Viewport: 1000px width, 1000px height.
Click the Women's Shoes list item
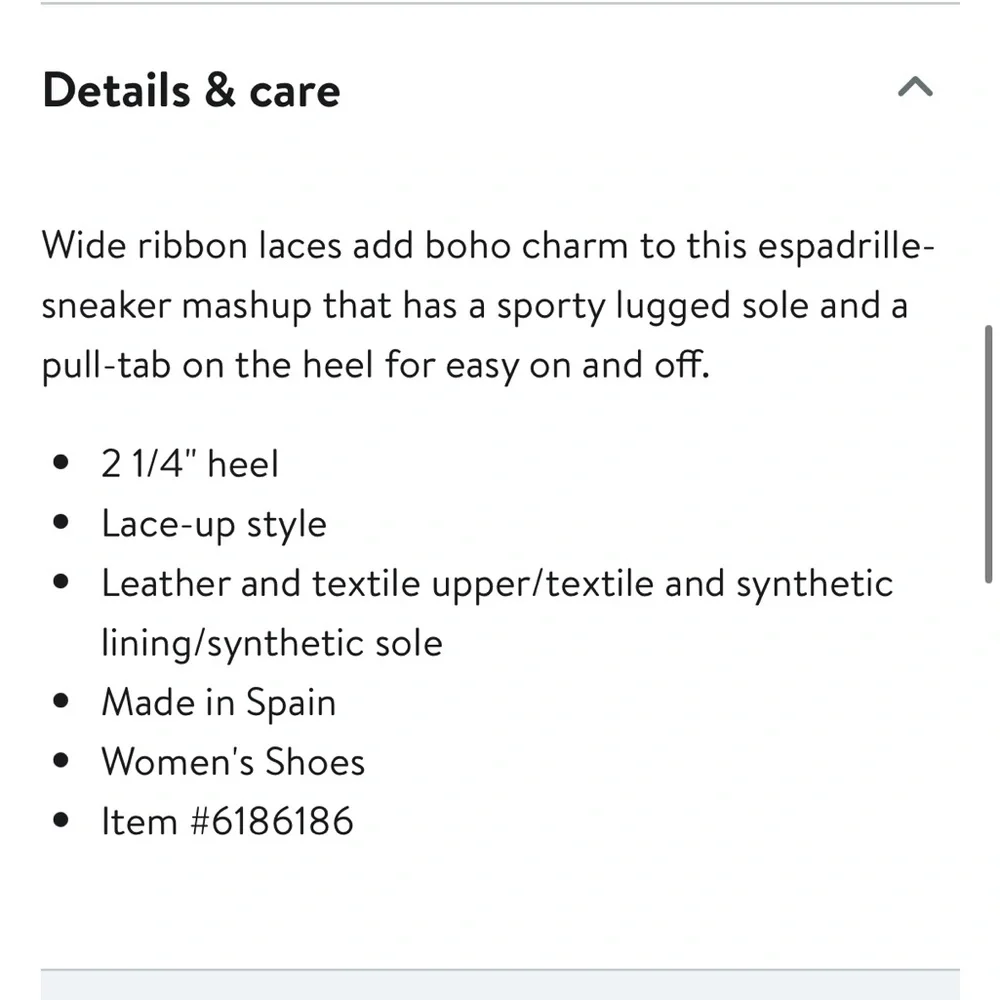point(233,762)
